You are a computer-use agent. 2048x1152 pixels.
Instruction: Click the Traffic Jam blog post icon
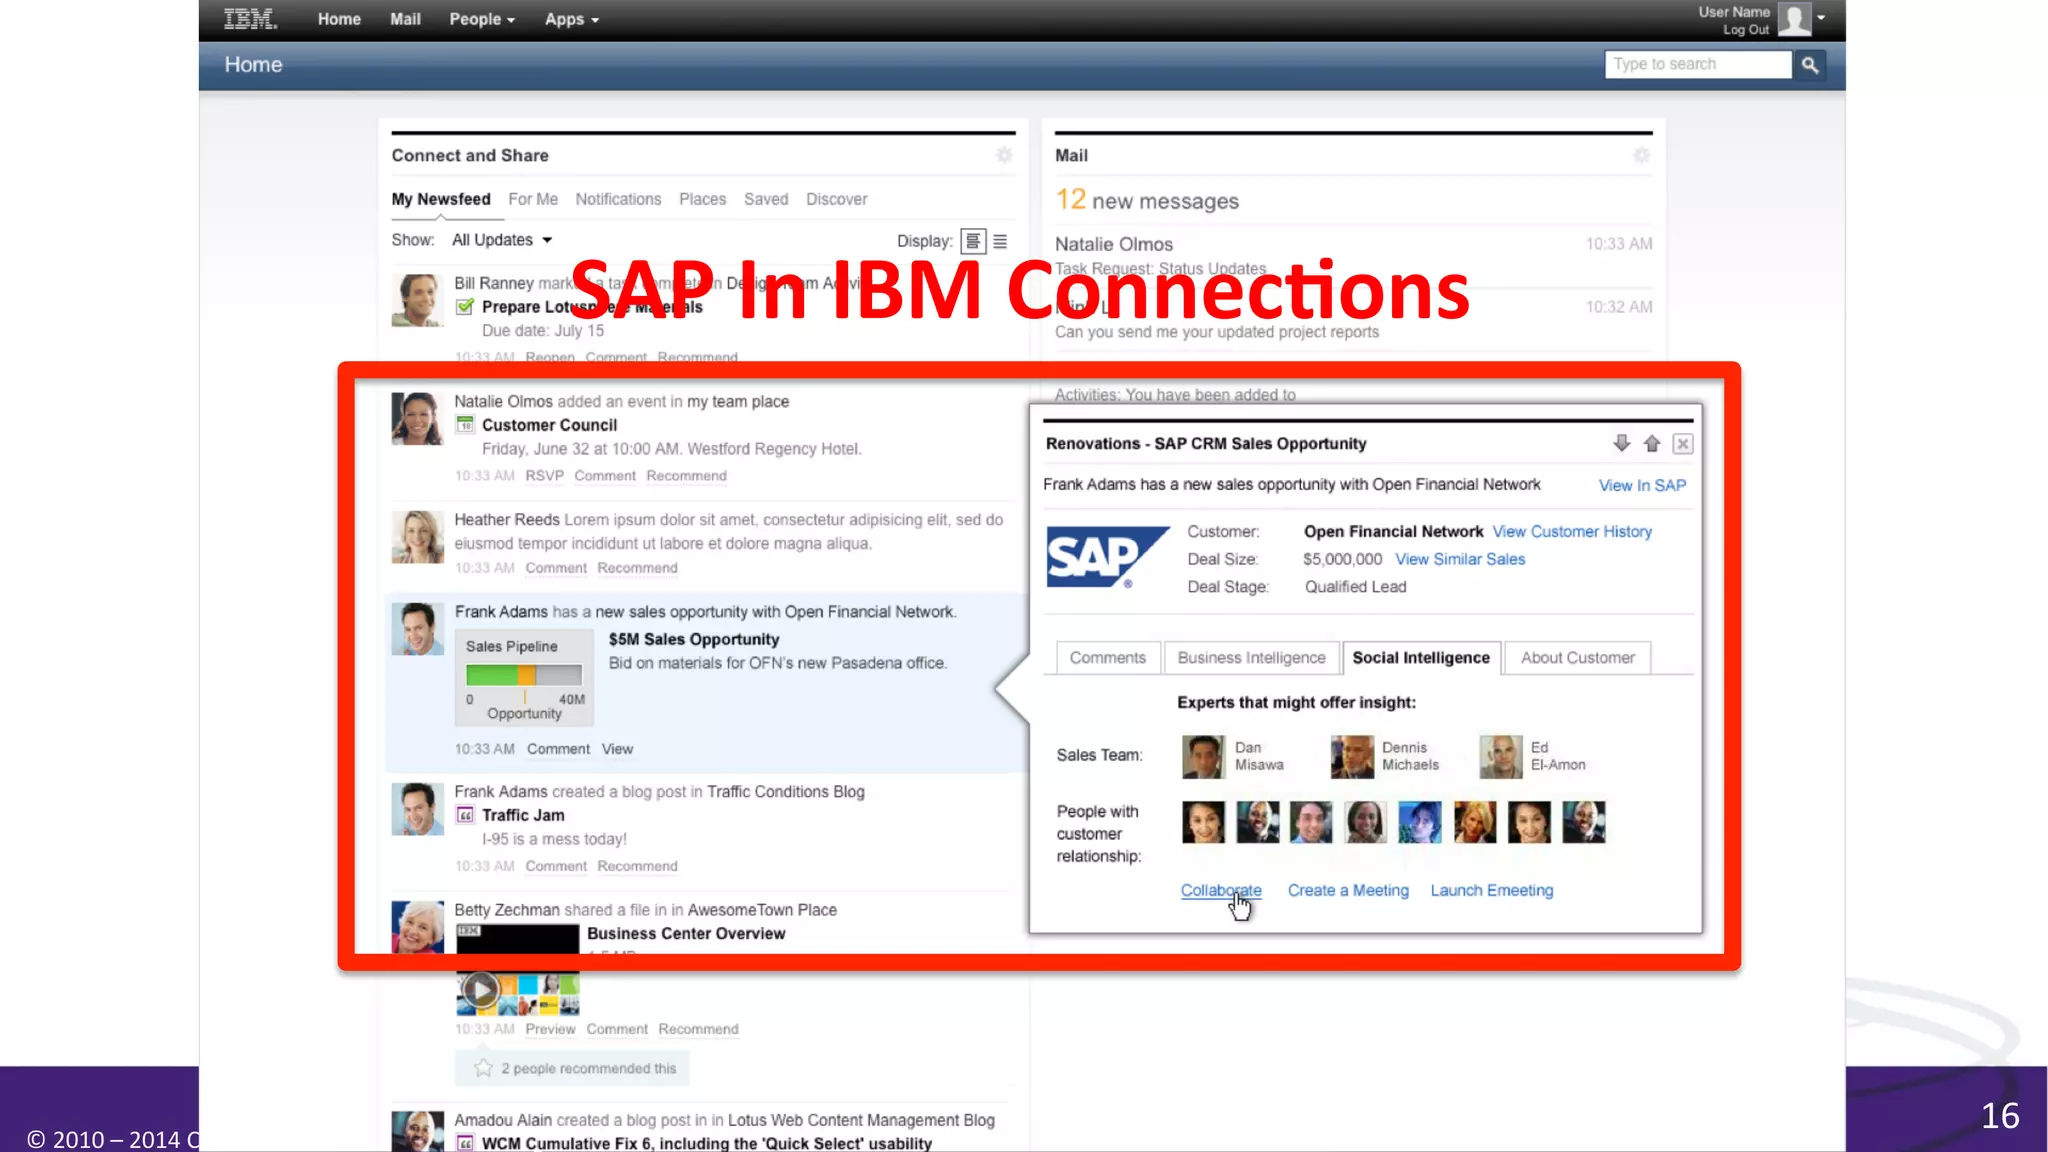coord(465,815)
